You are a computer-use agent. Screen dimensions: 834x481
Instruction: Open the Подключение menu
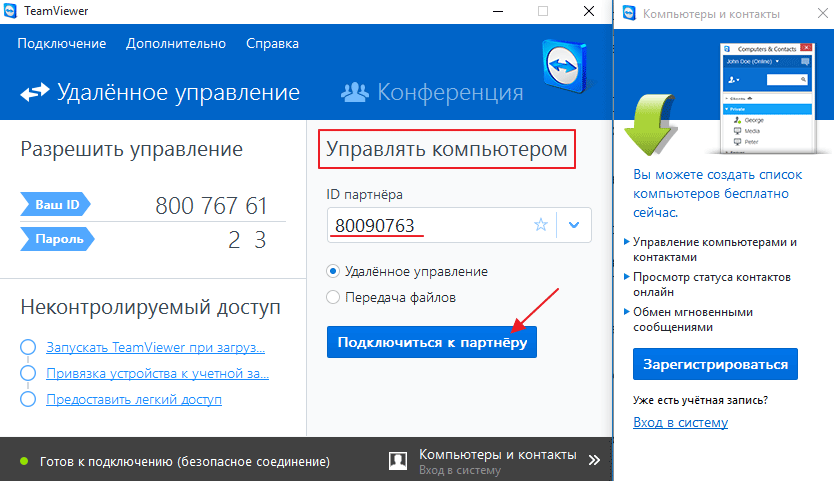pos(61,44)
